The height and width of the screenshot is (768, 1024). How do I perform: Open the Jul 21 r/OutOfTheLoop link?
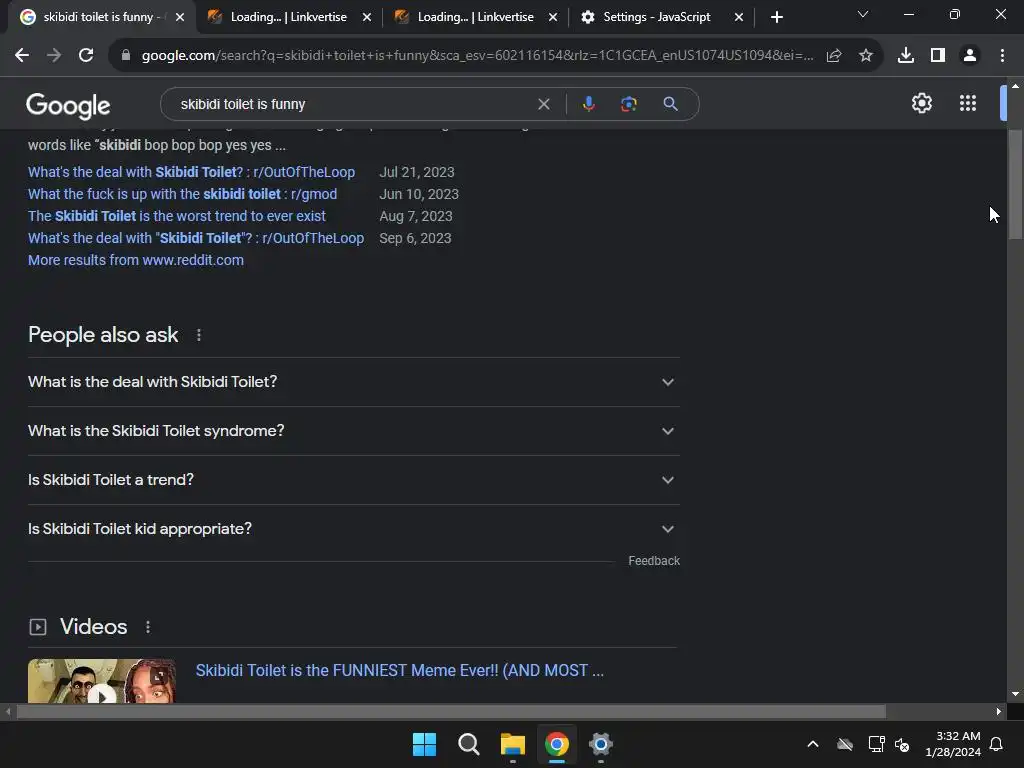[x=191, y=172]
